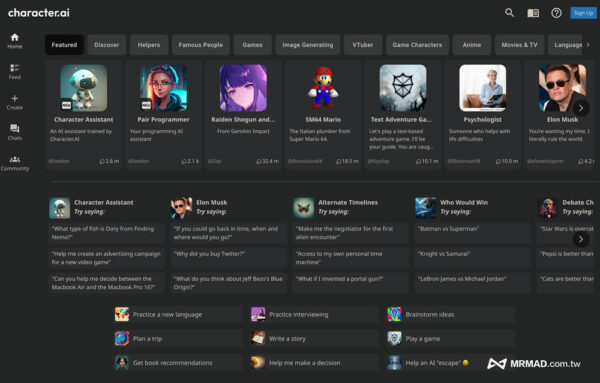Select "LeBron James vs Michael Jordan" prompt
600x383 pixels.
pos(473,283)
